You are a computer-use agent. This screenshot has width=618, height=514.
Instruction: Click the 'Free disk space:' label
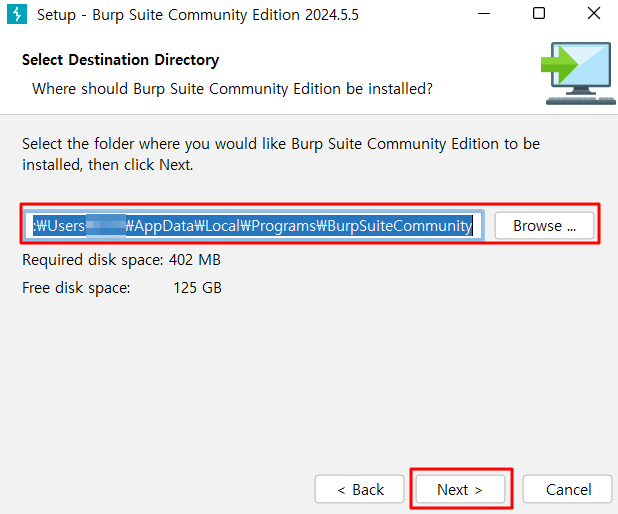click(76, 288)
